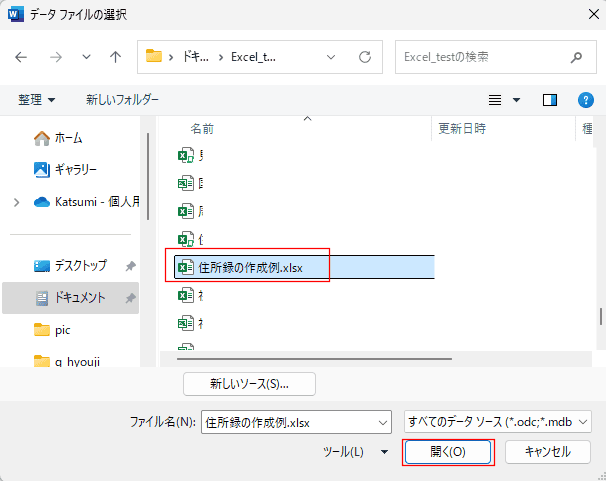Open the ツール(L) dropdown menu
The width and height of the screenshot is (606, 481).
[x=355, y=452]
